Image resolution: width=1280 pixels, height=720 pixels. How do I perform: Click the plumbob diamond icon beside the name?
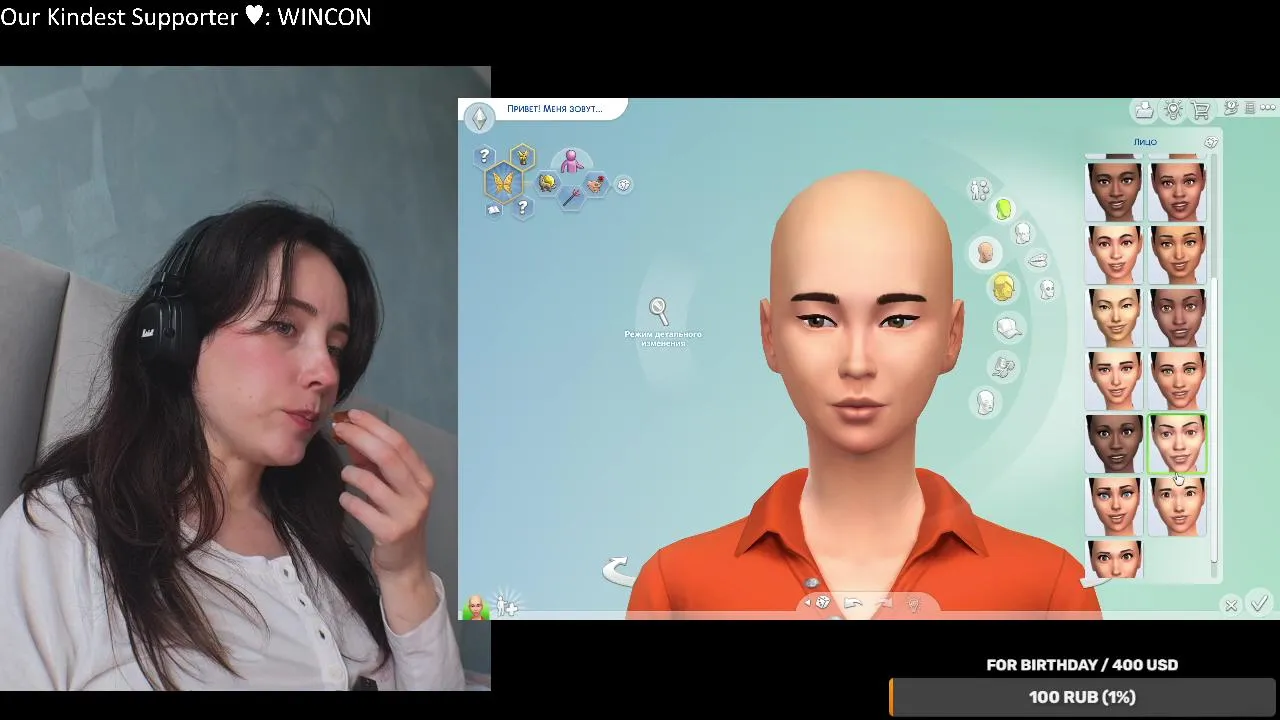(479, 118)
